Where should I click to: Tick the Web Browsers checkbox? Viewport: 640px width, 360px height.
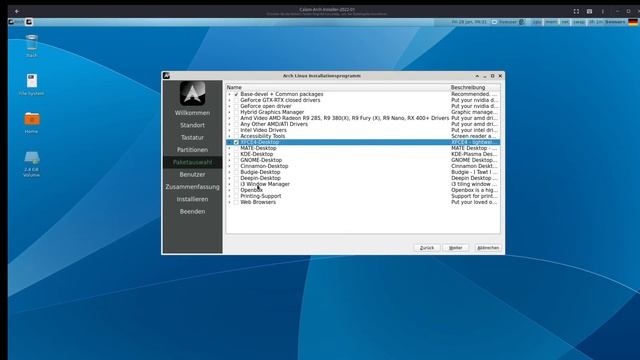pos(236,202)
